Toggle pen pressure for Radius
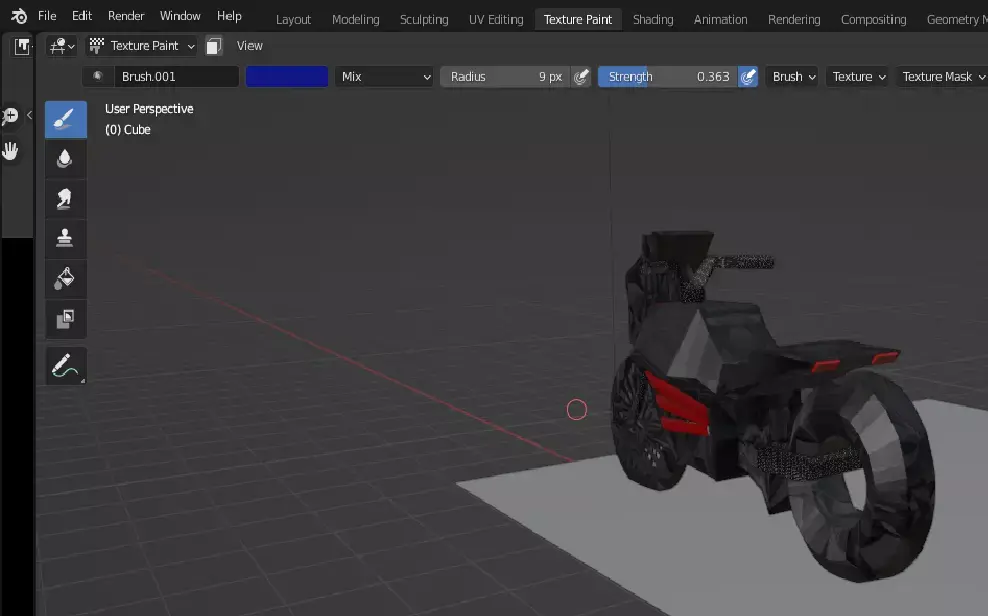Viewport: 988px width, 616px height. [582, 77]
